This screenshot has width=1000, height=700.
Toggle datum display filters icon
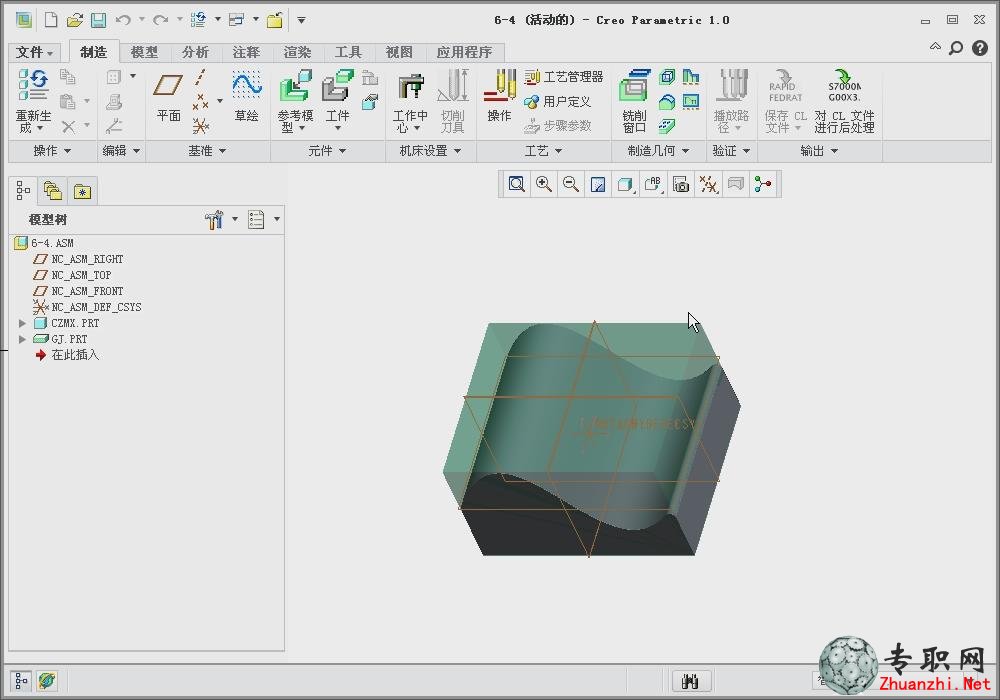click(x=709, y=185)
